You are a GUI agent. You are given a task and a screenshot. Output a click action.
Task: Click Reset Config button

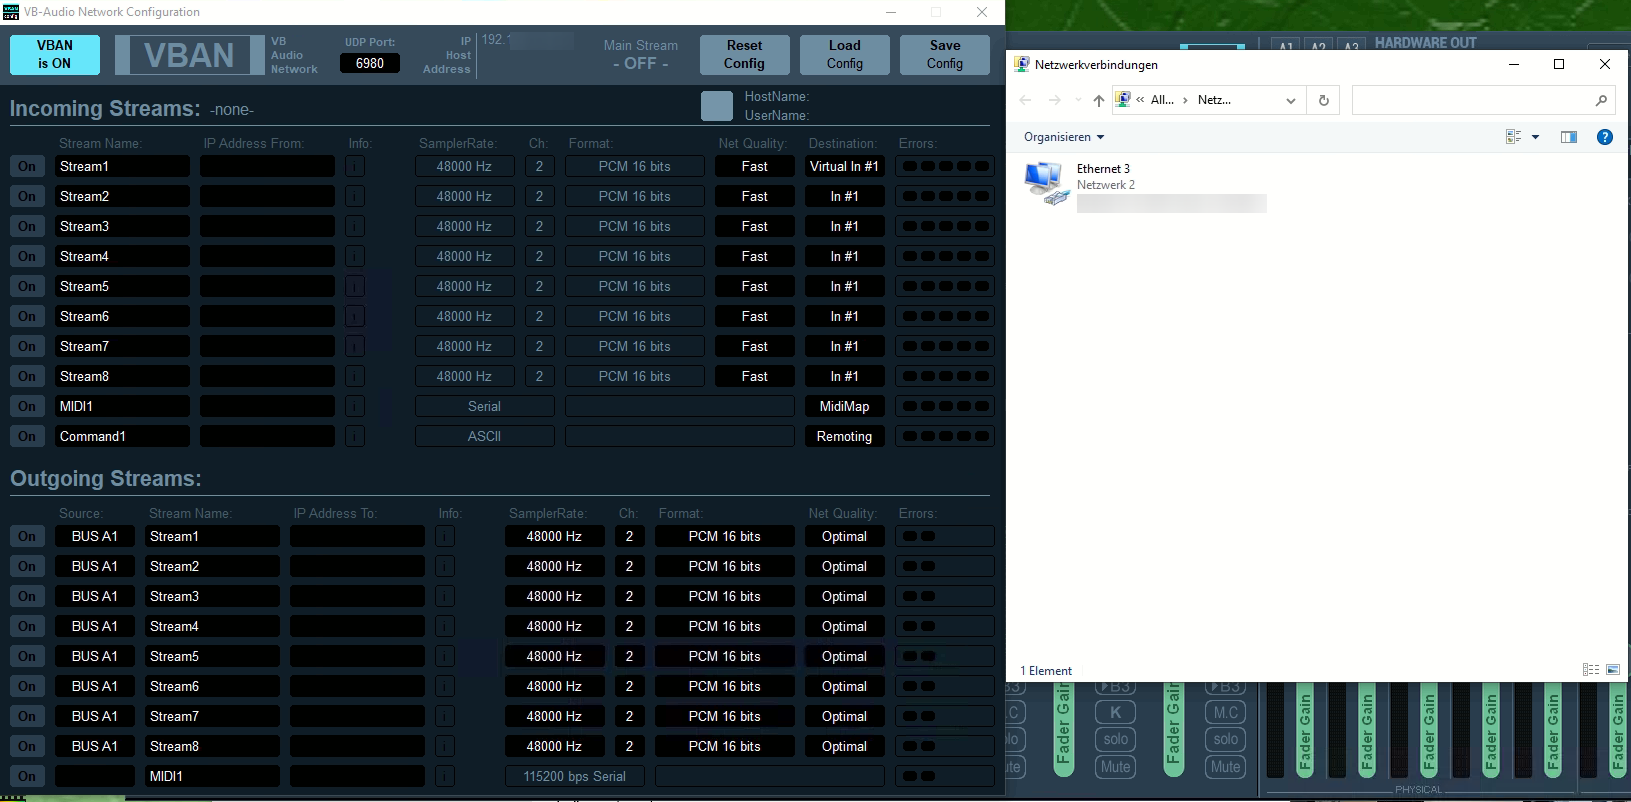click(x=745, y=55)
